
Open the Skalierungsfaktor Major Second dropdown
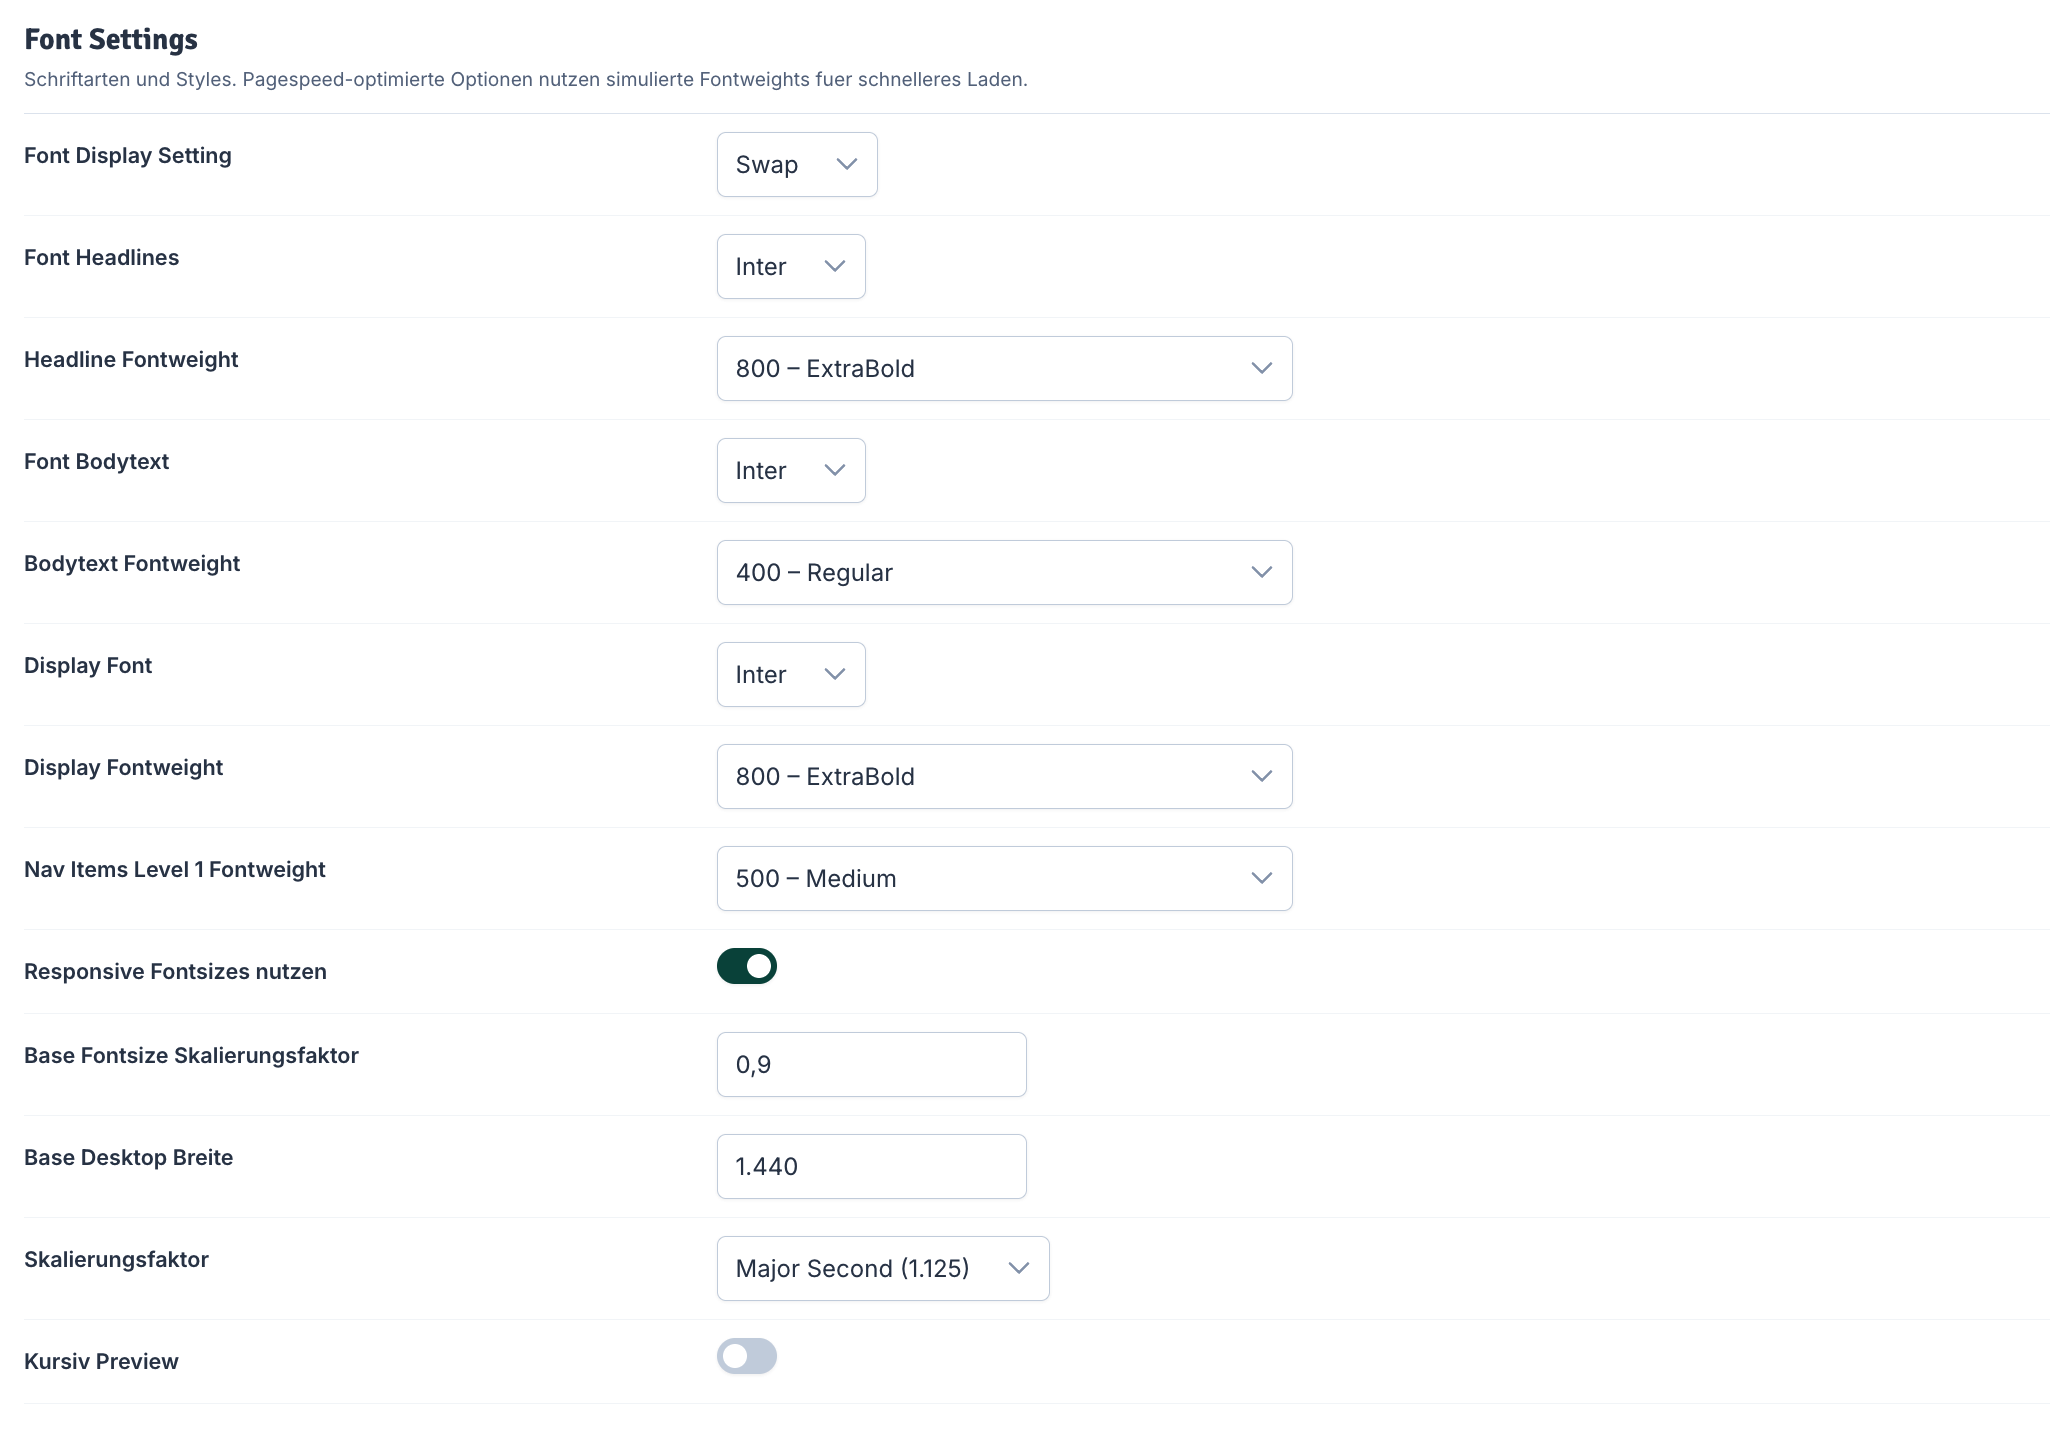coord(883,1269)
